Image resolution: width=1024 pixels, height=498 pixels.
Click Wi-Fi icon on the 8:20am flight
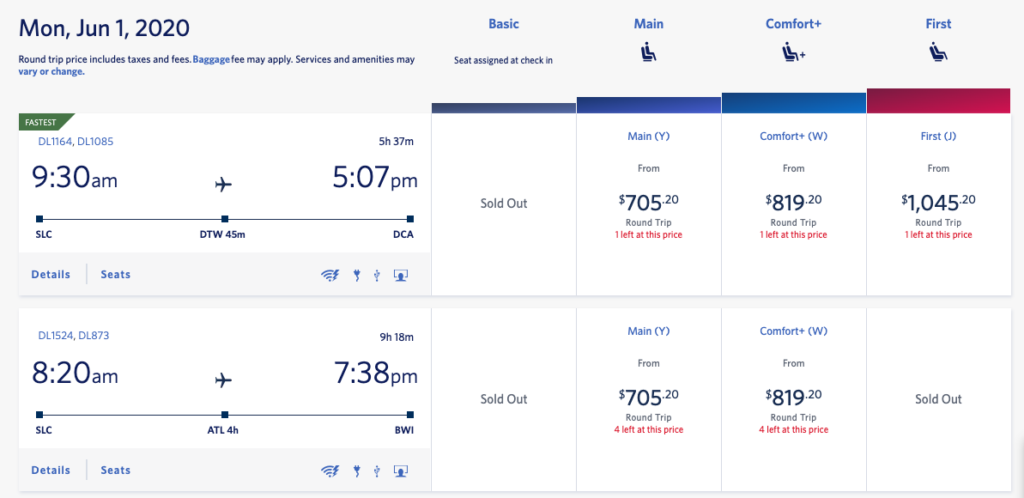(x=330, y=471)
